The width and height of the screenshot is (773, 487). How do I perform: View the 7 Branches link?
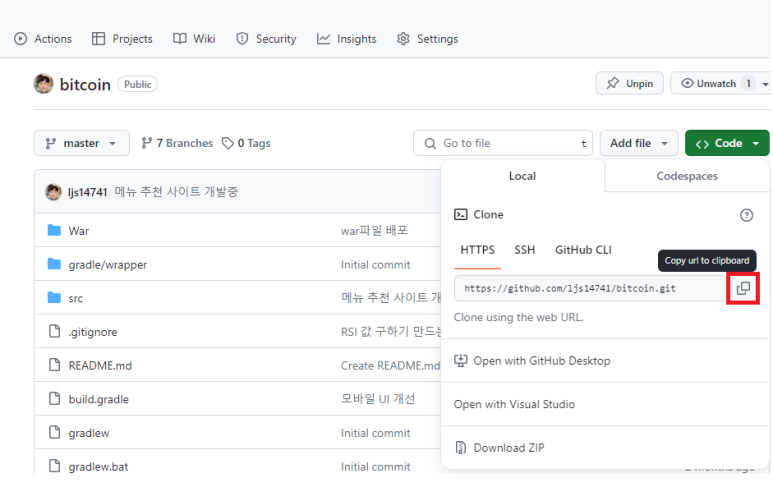click(177, 143)
